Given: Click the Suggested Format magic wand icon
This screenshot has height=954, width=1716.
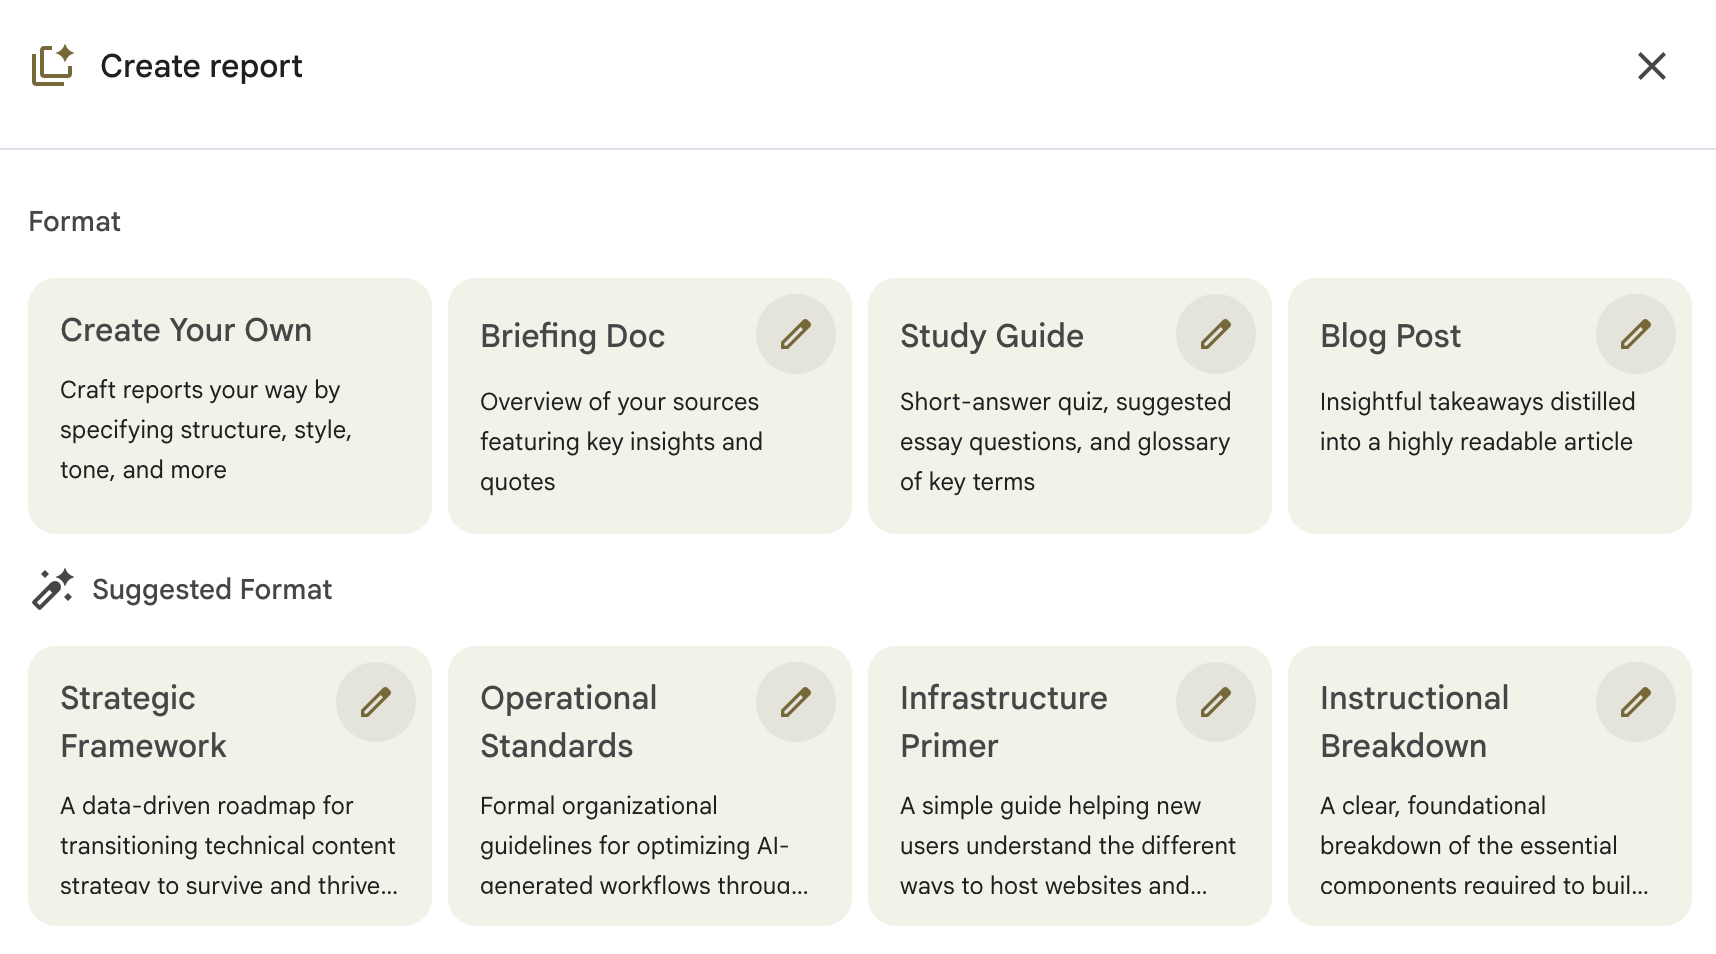Looking at the screenshot, I should [x=52, y=589].
